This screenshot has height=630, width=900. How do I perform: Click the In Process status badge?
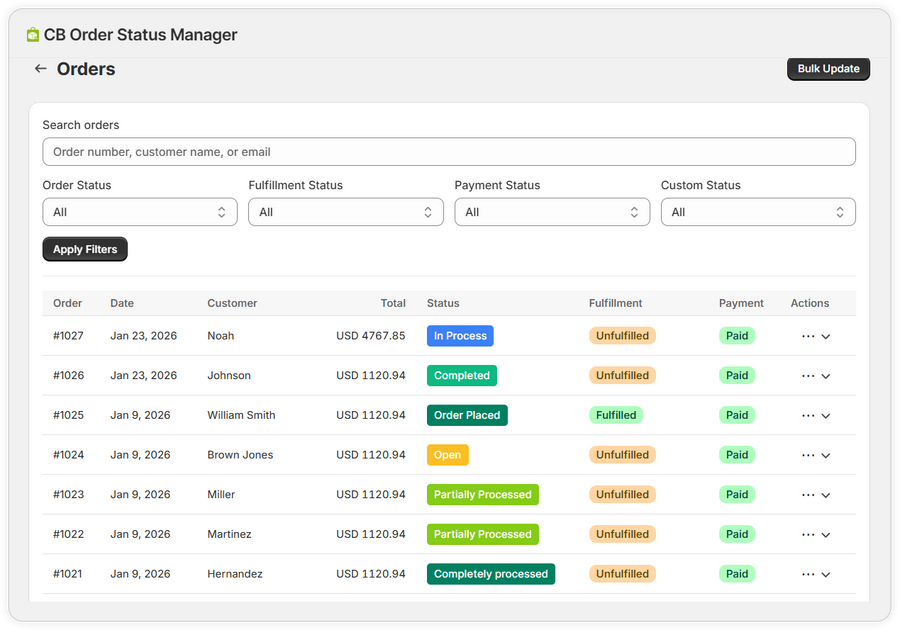click(x=460, y=336)
